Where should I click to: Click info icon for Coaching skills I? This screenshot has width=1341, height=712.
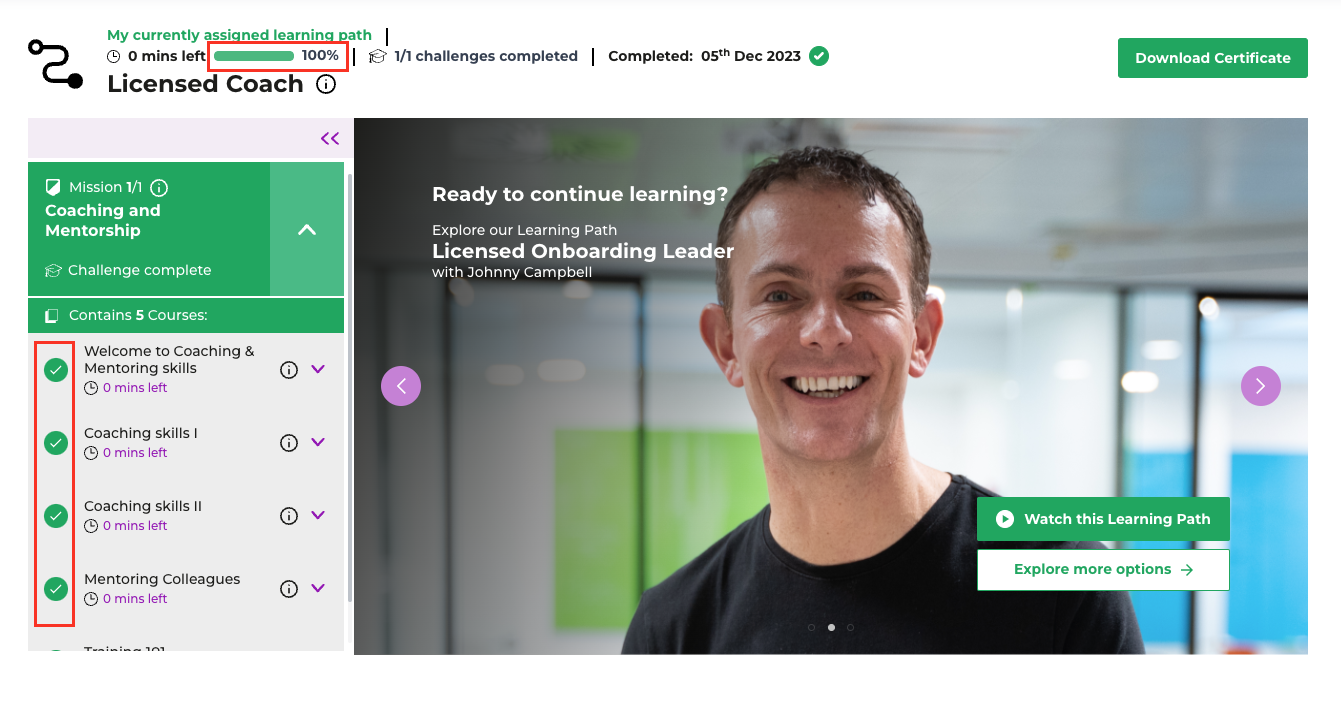coord(289,443)
